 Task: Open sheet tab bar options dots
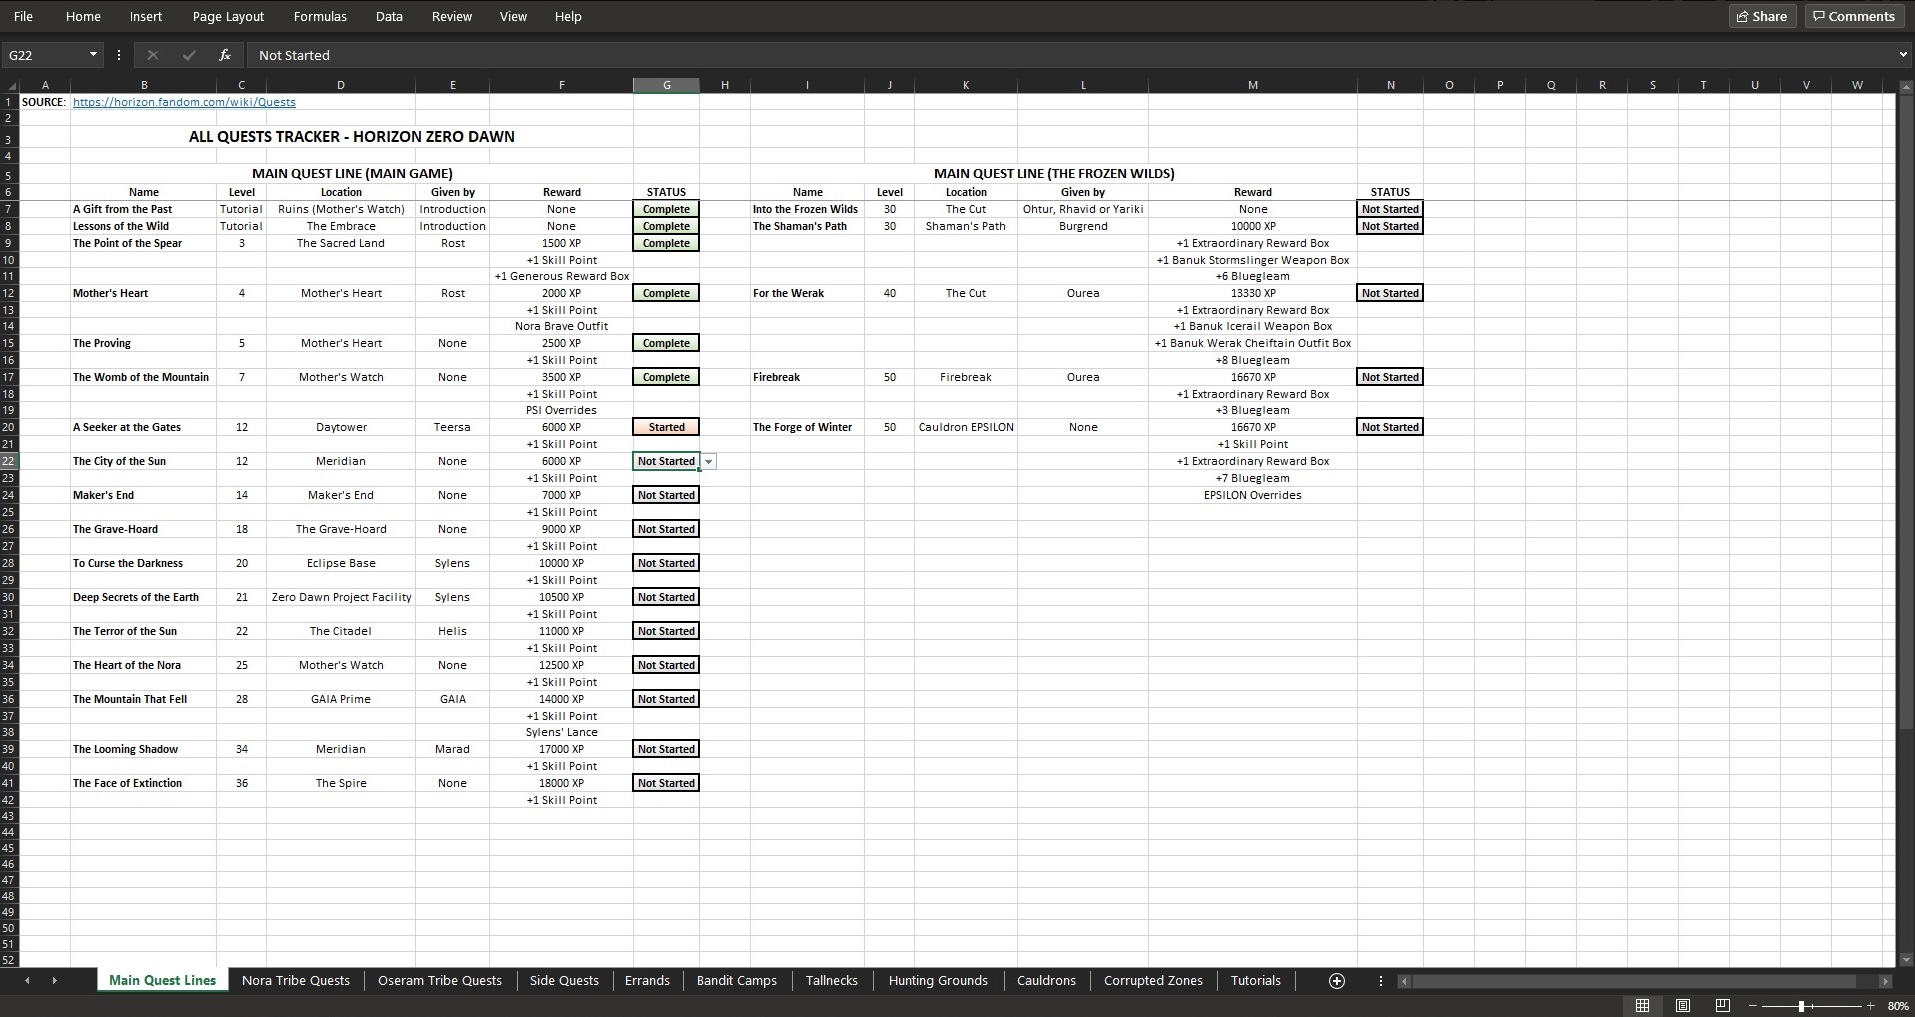(1381, 981)
